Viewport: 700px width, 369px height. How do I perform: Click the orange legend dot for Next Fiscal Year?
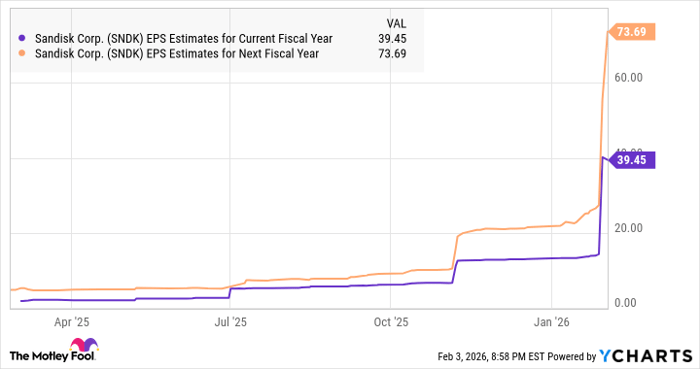(x=22, y=54)
